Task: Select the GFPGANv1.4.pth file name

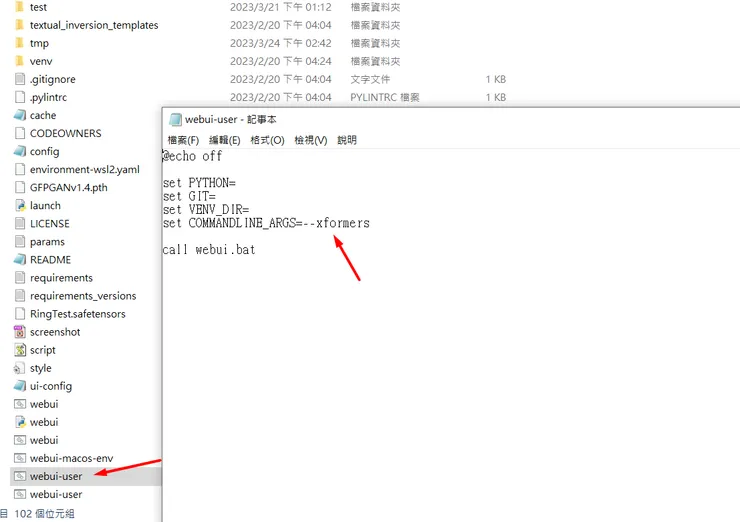Action: pos(69,187)
